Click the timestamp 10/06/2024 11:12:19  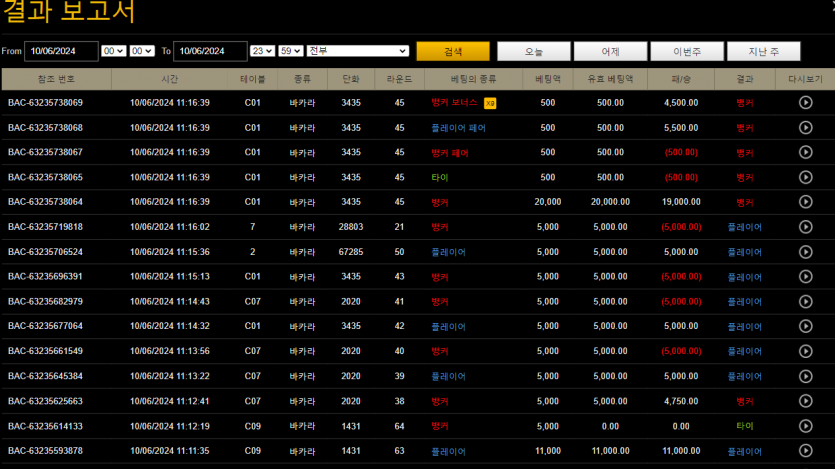click(169, 426)
